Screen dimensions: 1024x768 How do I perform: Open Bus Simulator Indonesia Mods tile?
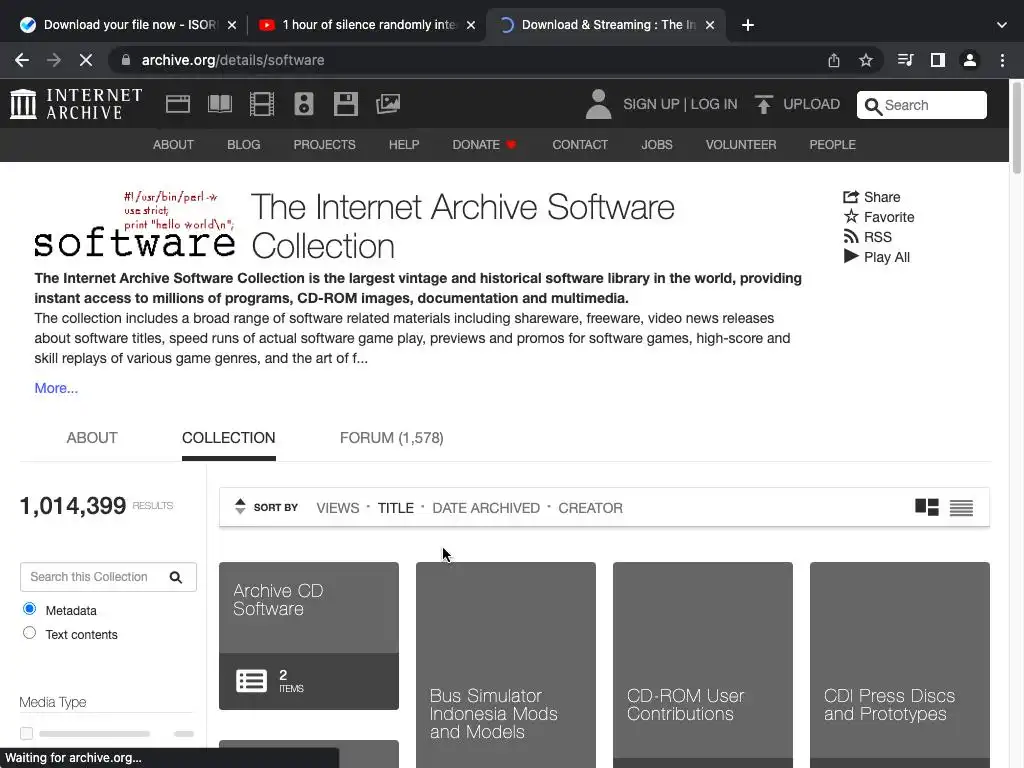click(x=506, y=665)
